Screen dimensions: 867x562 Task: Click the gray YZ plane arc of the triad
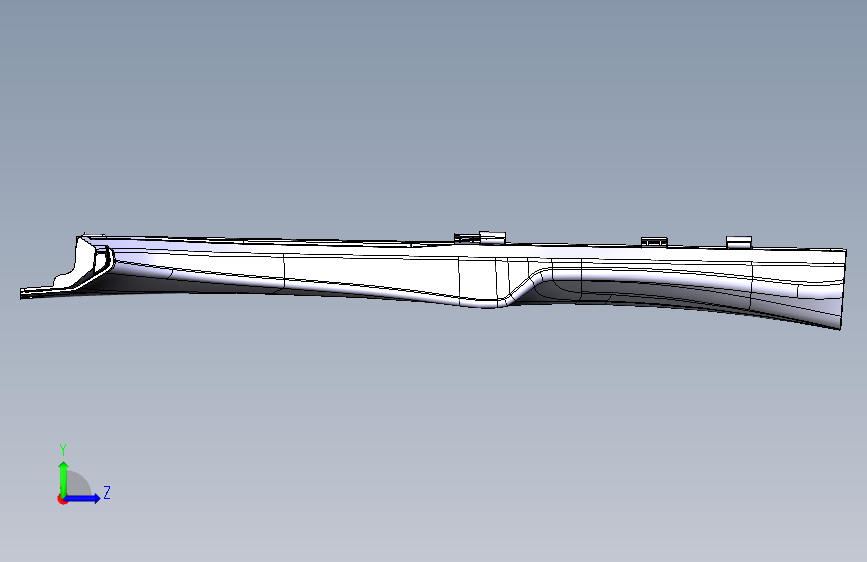coord(79,483)
